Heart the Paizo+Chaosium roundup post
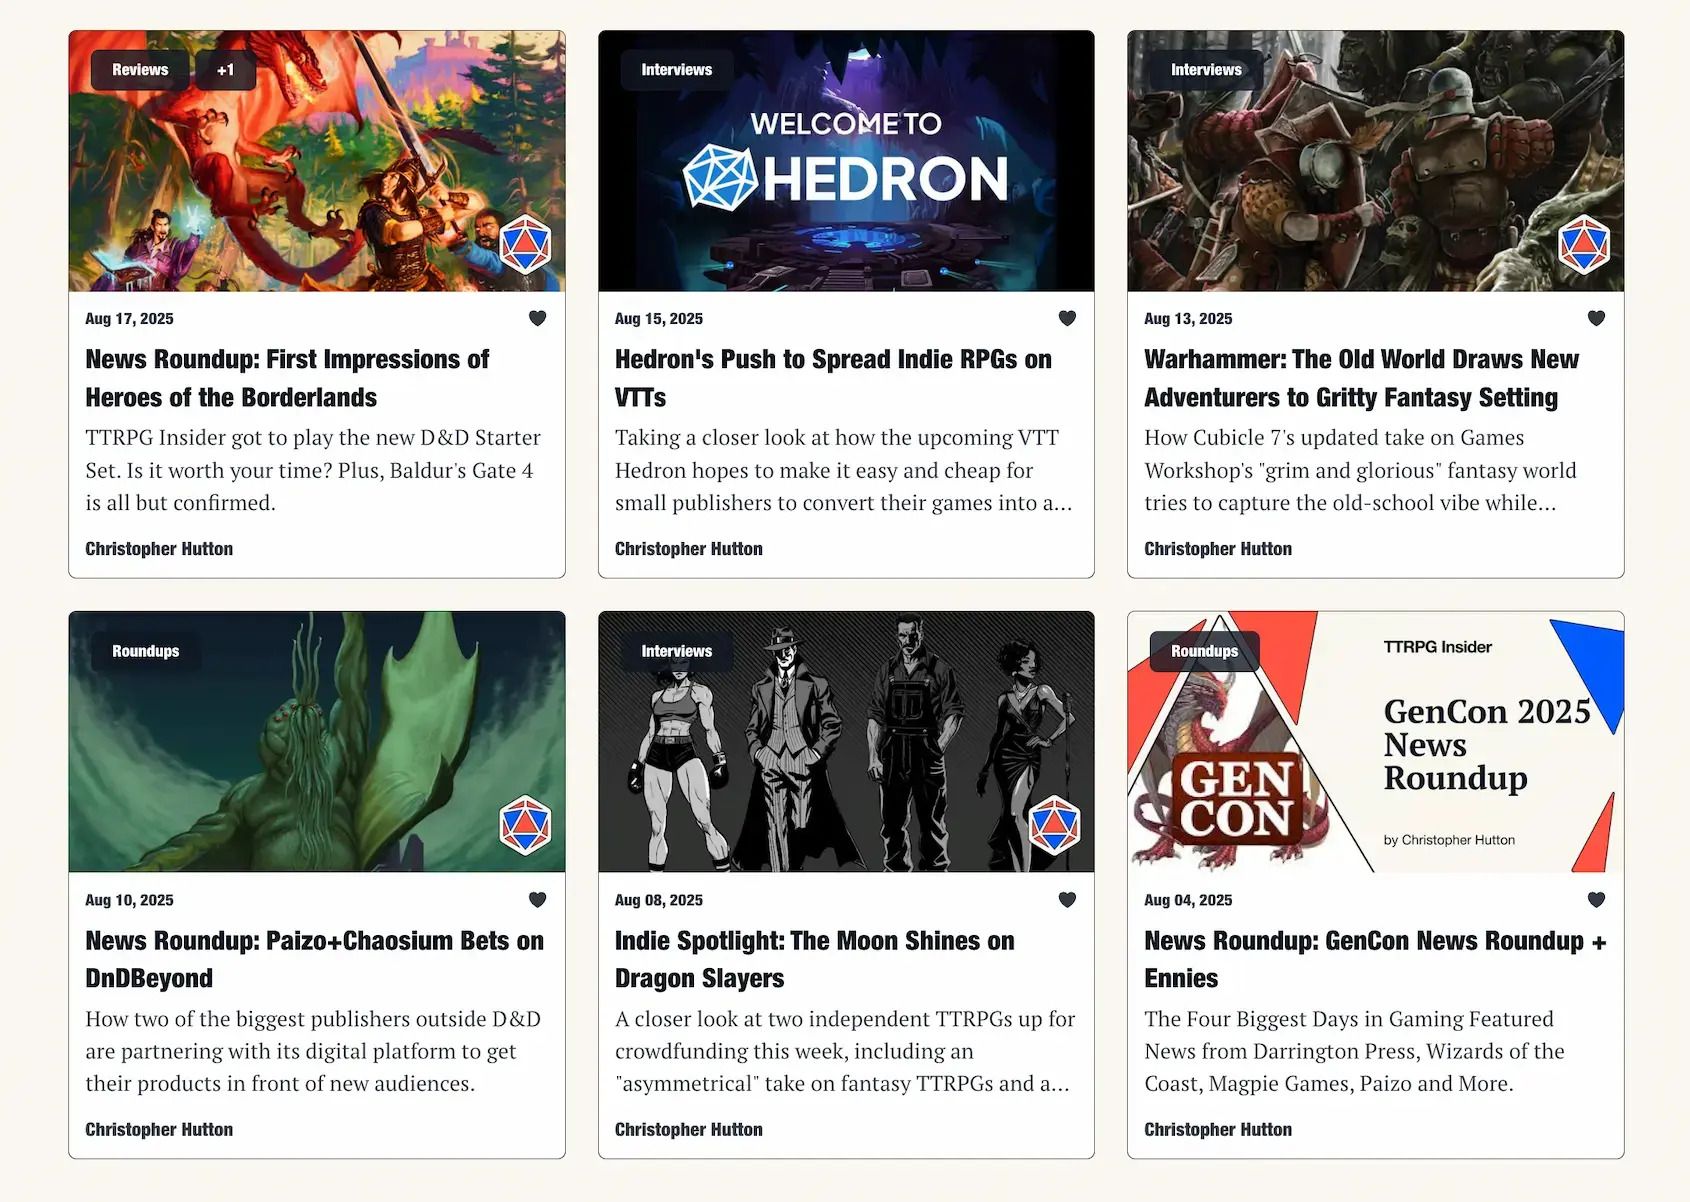Viewport: 1690px width, 1202px height. 537,899
